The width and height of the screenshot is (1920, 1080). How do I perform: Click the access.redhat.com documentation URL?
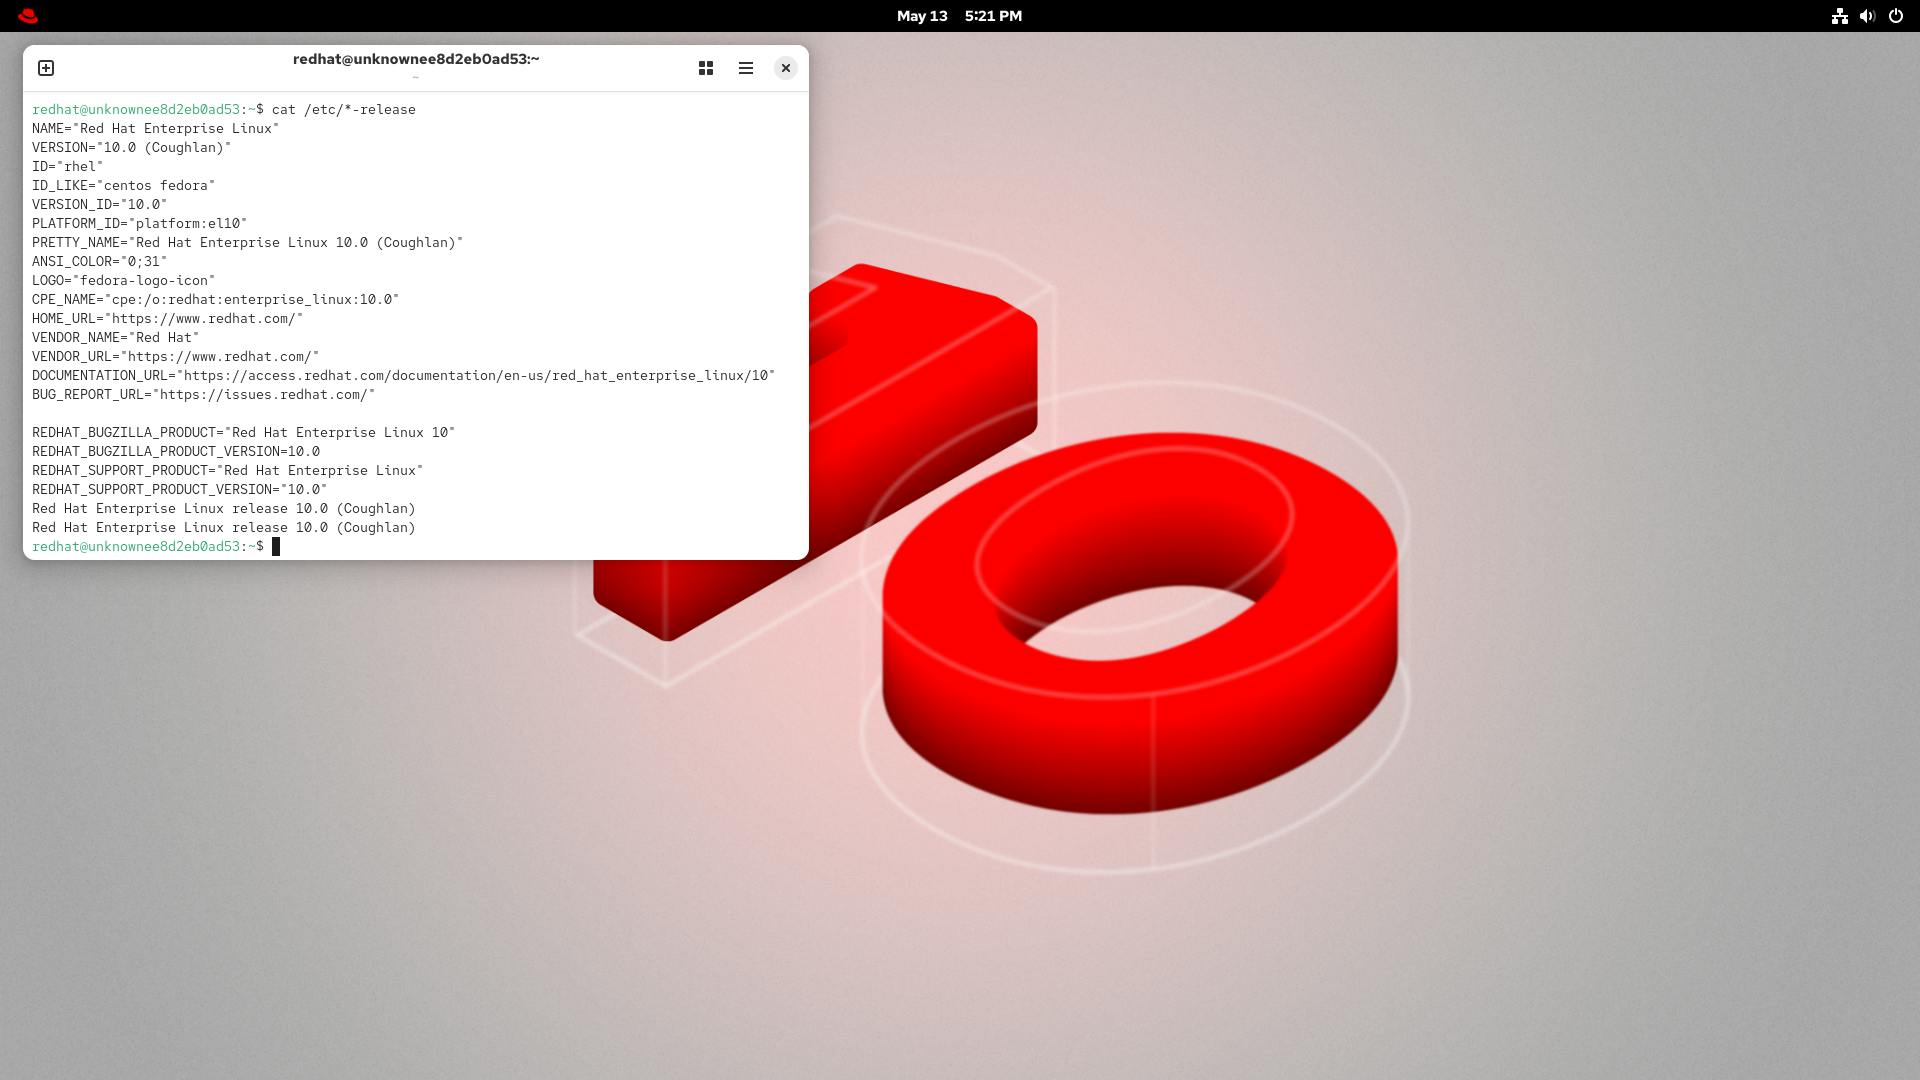476,376
